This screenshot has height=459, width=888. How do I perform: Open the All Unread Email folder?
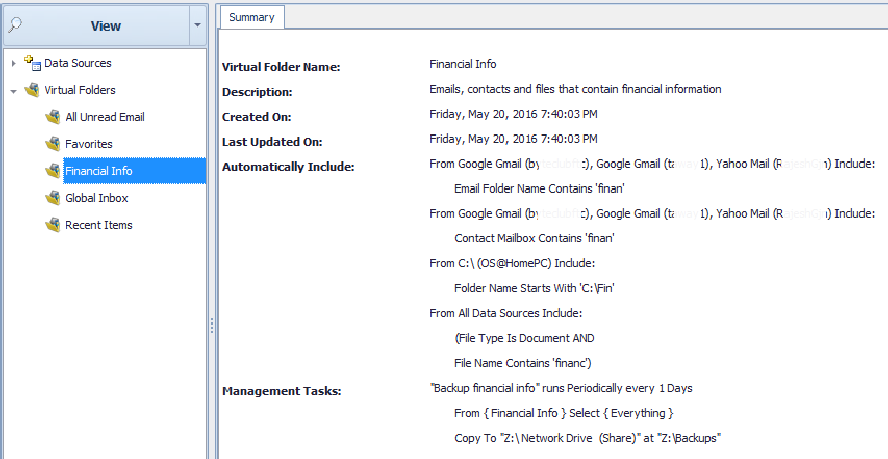[105, 117]
